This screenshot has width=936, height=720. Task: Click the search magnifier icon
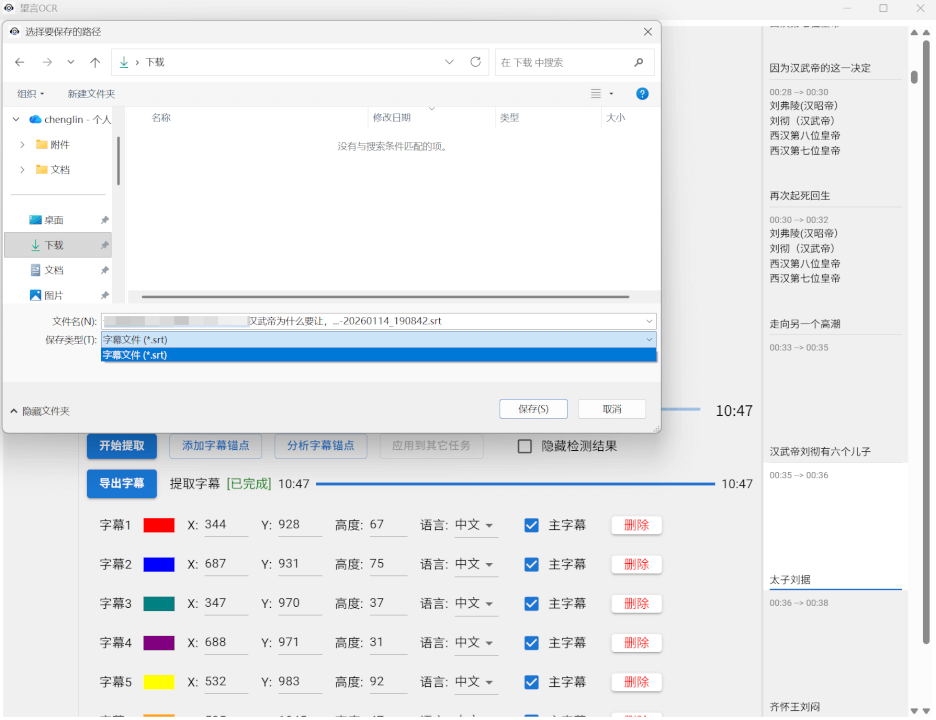[x=638, y=62]
